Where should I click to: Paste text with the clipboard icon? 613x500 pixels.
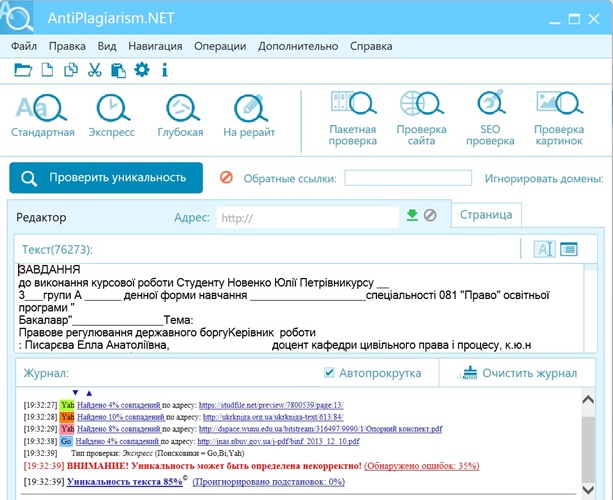[x=118, y=71]
